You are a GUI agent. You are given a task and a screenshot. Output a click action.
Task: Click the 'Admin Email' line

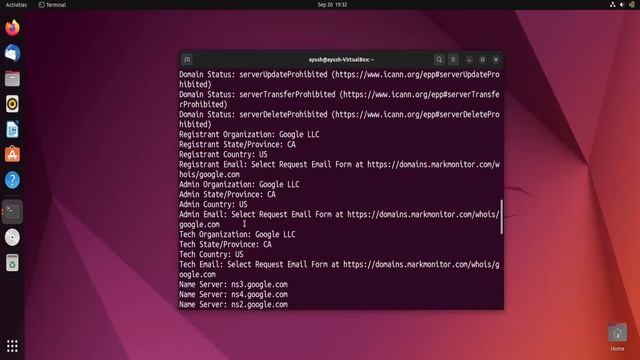click(339, 219)
